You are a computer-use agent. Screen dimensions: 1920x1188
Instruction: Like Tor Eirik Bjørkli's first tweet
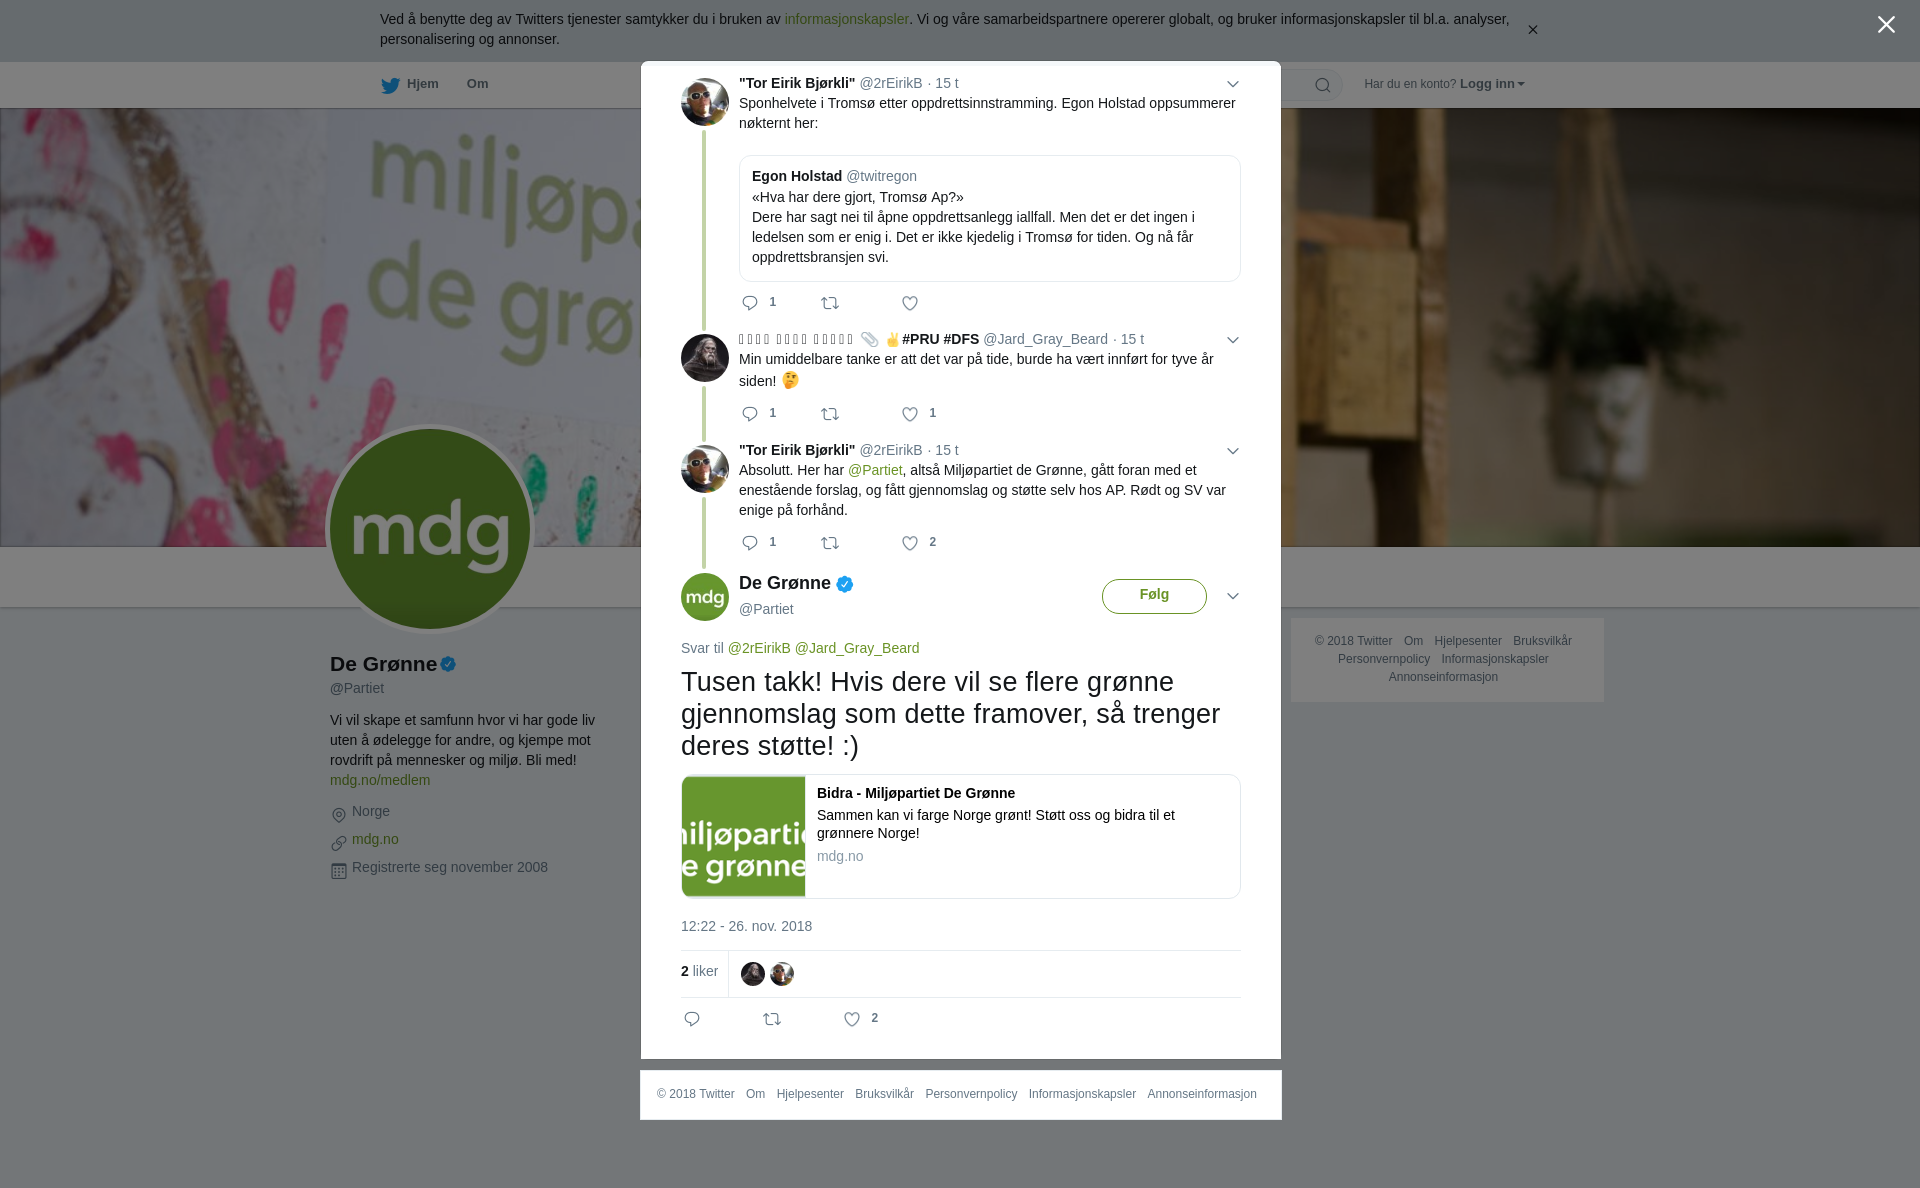tap(910, 304)
